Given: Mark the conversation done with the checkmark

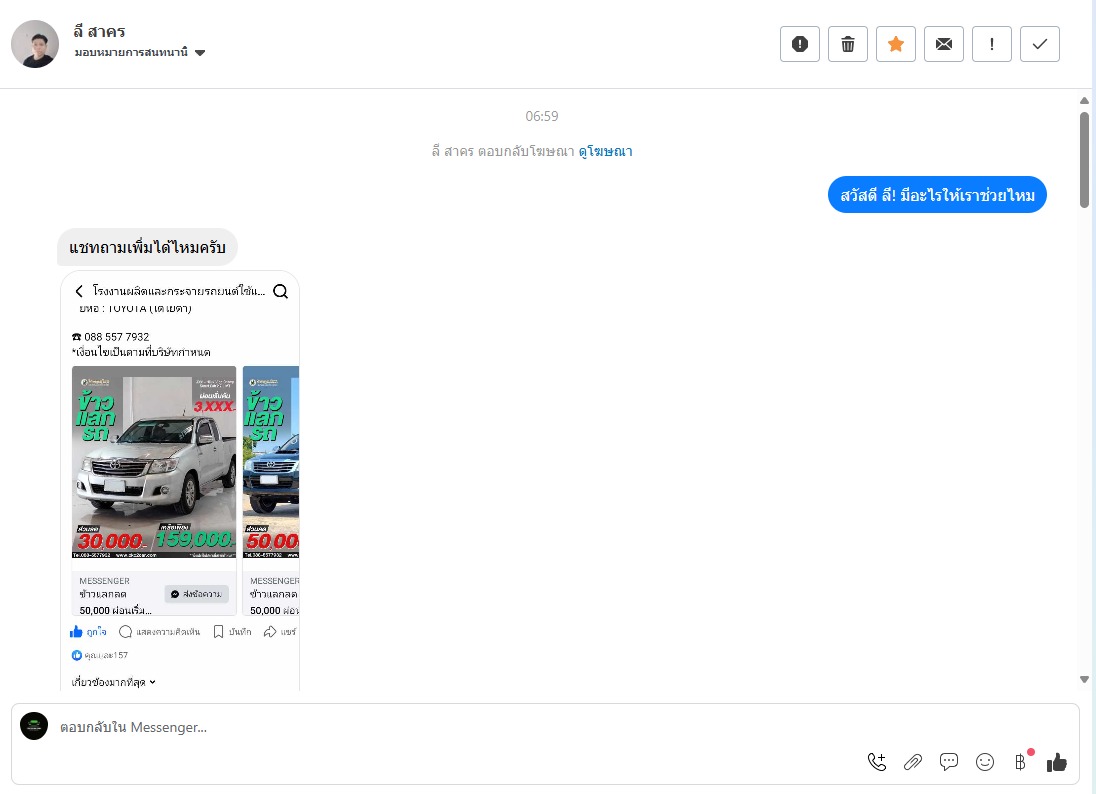Looking at the screenshot, I should (x=1039, y=44).
